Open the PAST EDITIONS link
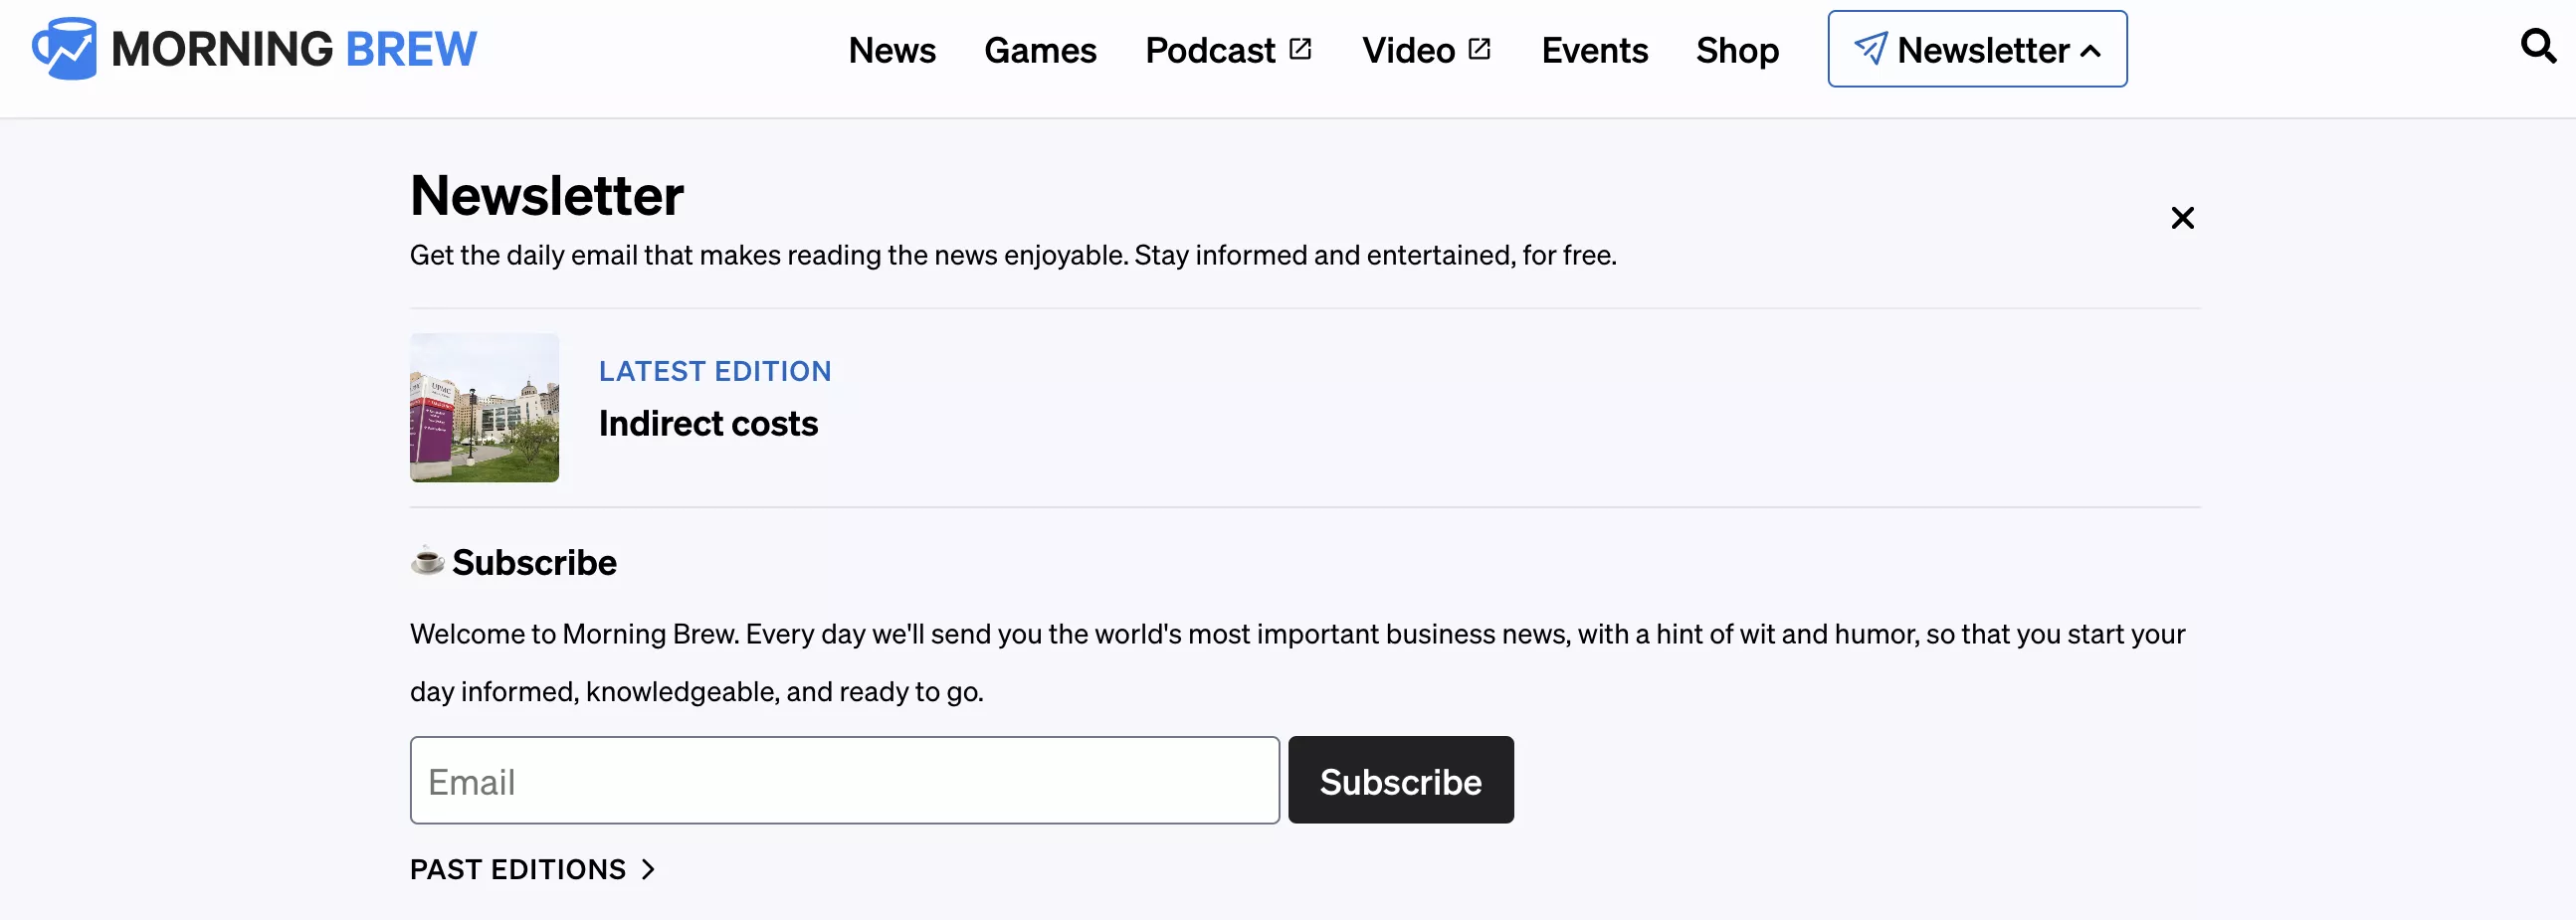The width and height of the screenshot is (2576, 920). coord(518,869)
